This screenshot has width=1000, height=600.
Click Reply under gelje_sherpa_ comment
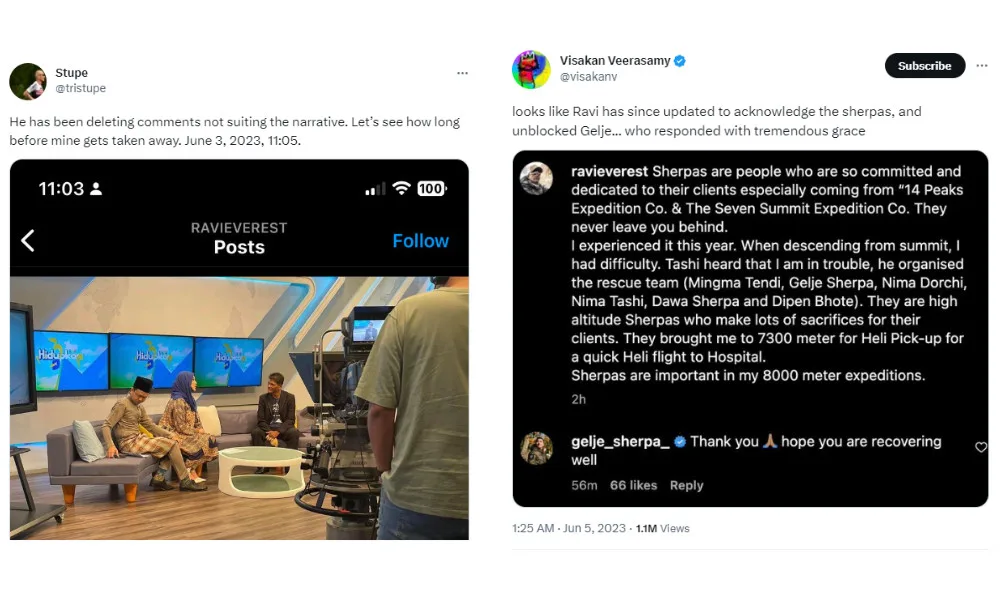[x=686, y=486]
